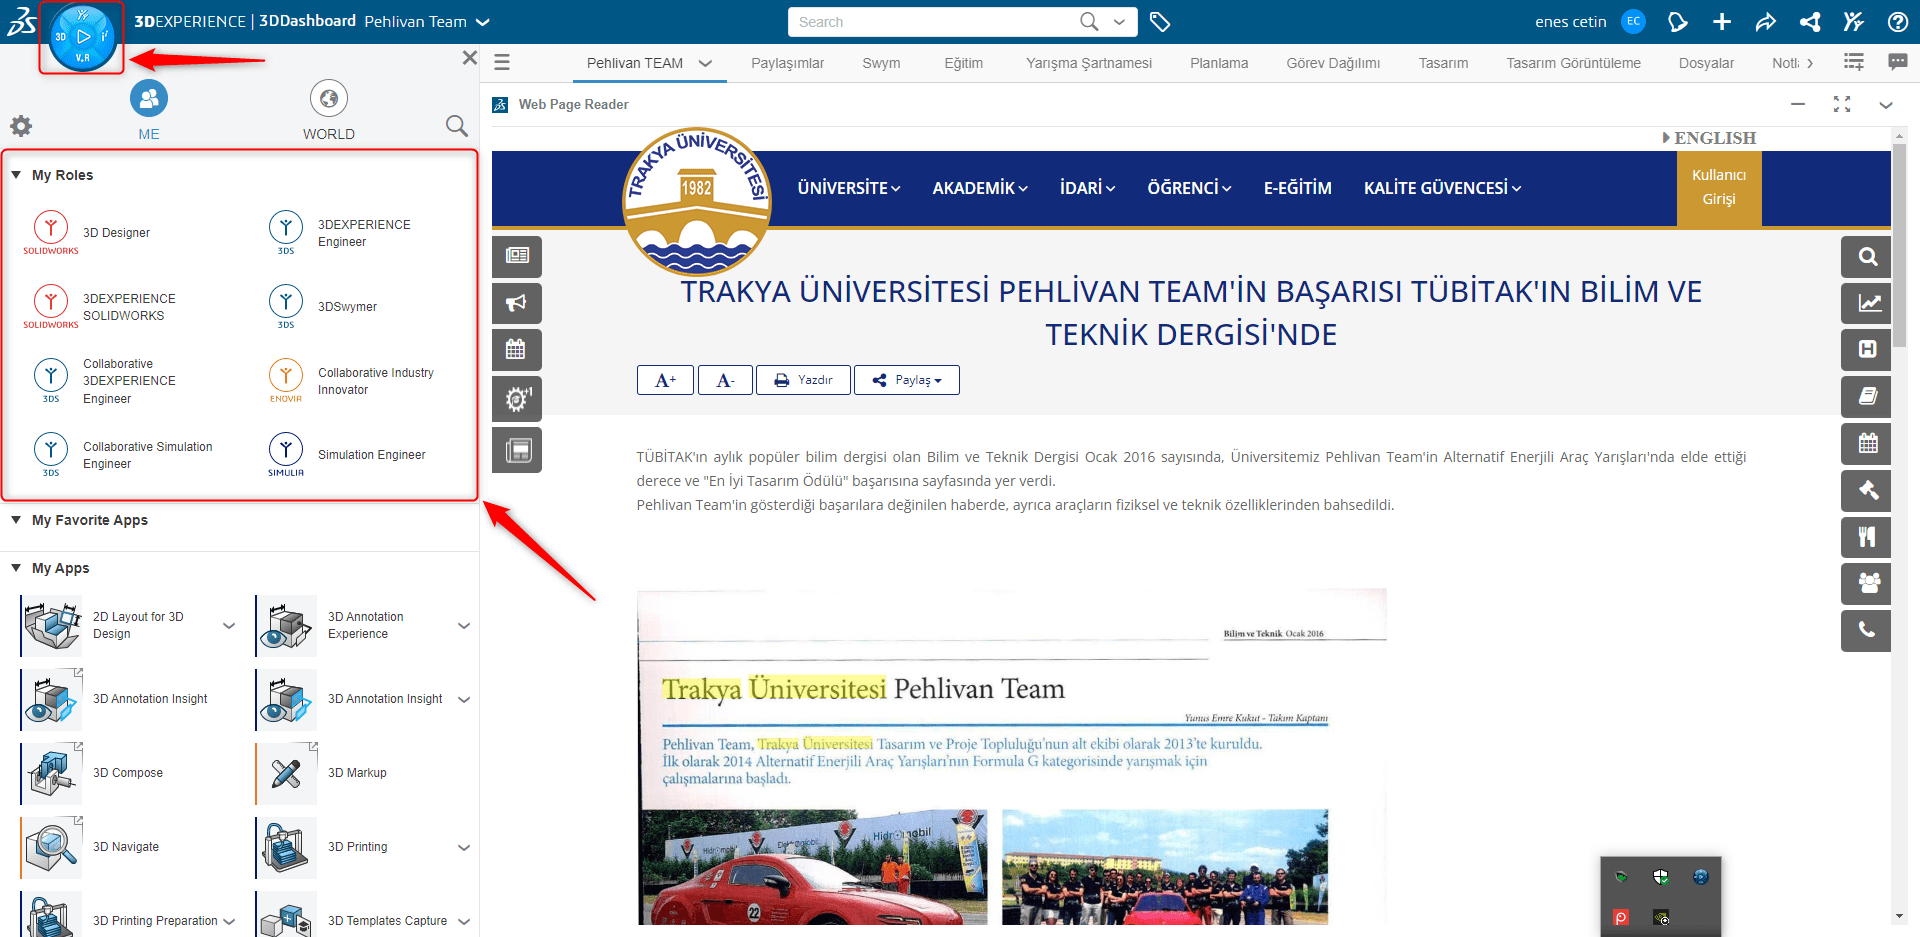Open the Trakya Üniversitesi logo

pos(697,201)
